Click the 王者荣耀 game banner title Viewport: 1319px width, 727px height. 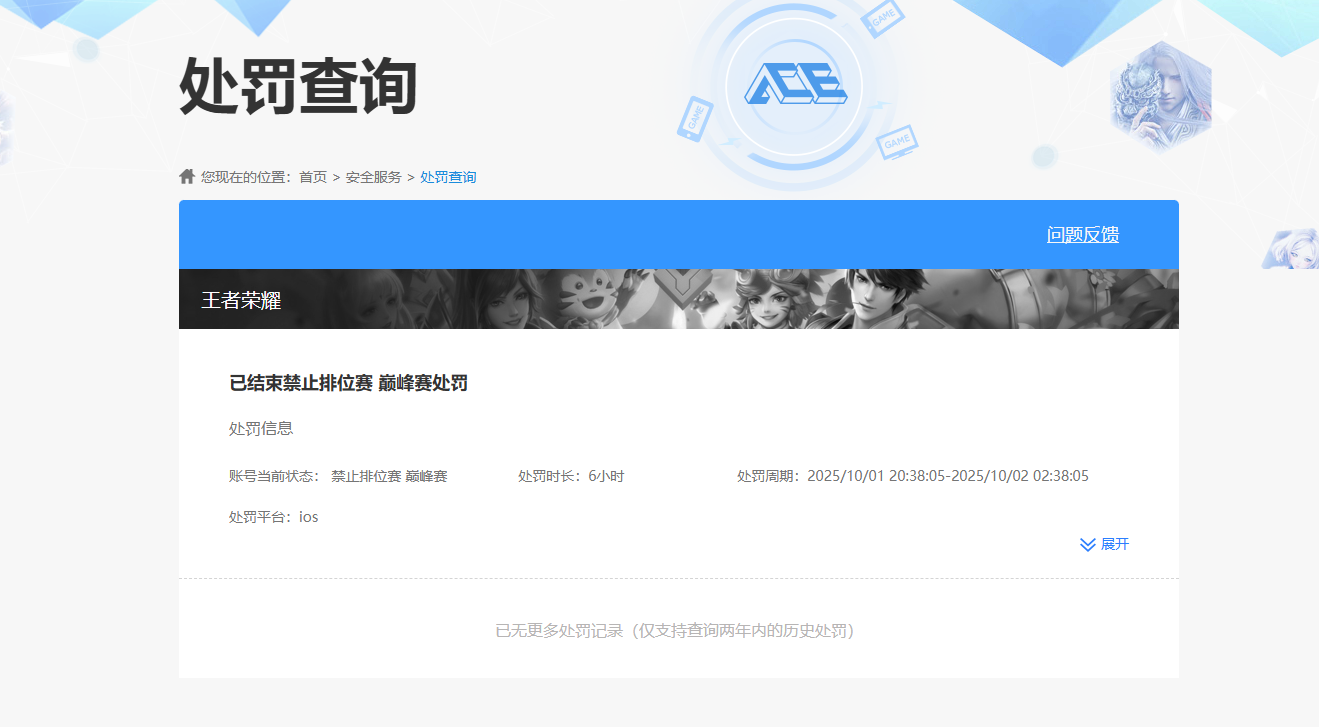241,300
